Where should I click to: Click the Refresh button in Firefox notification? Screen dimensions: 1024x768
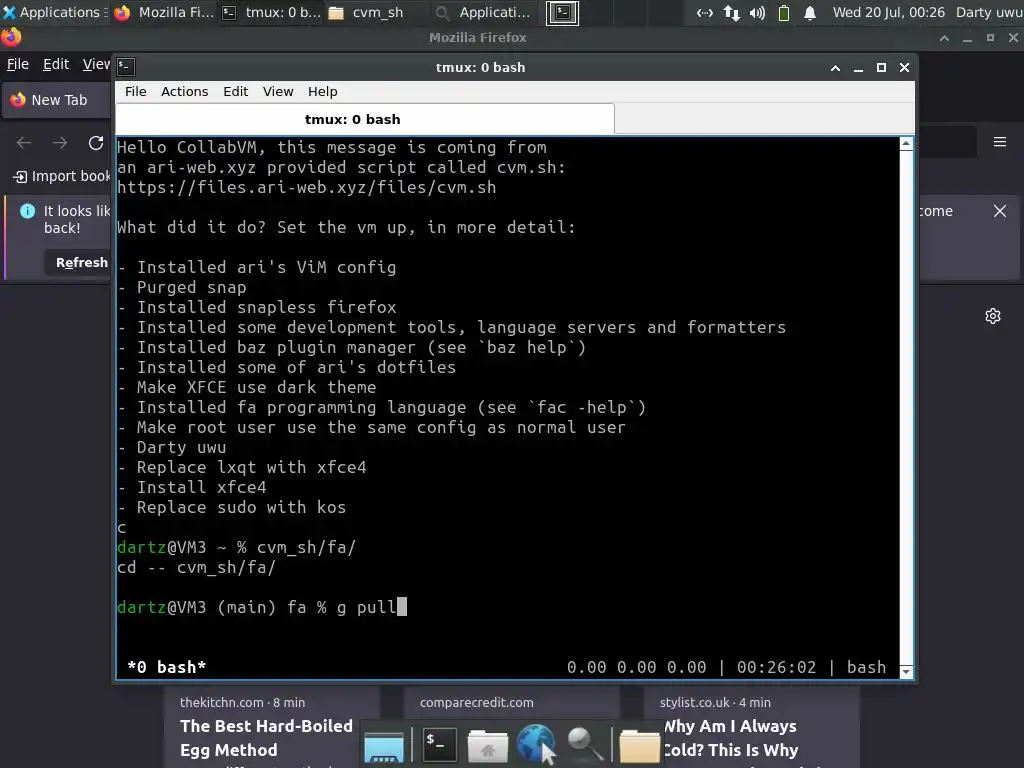tap(79, 263)
